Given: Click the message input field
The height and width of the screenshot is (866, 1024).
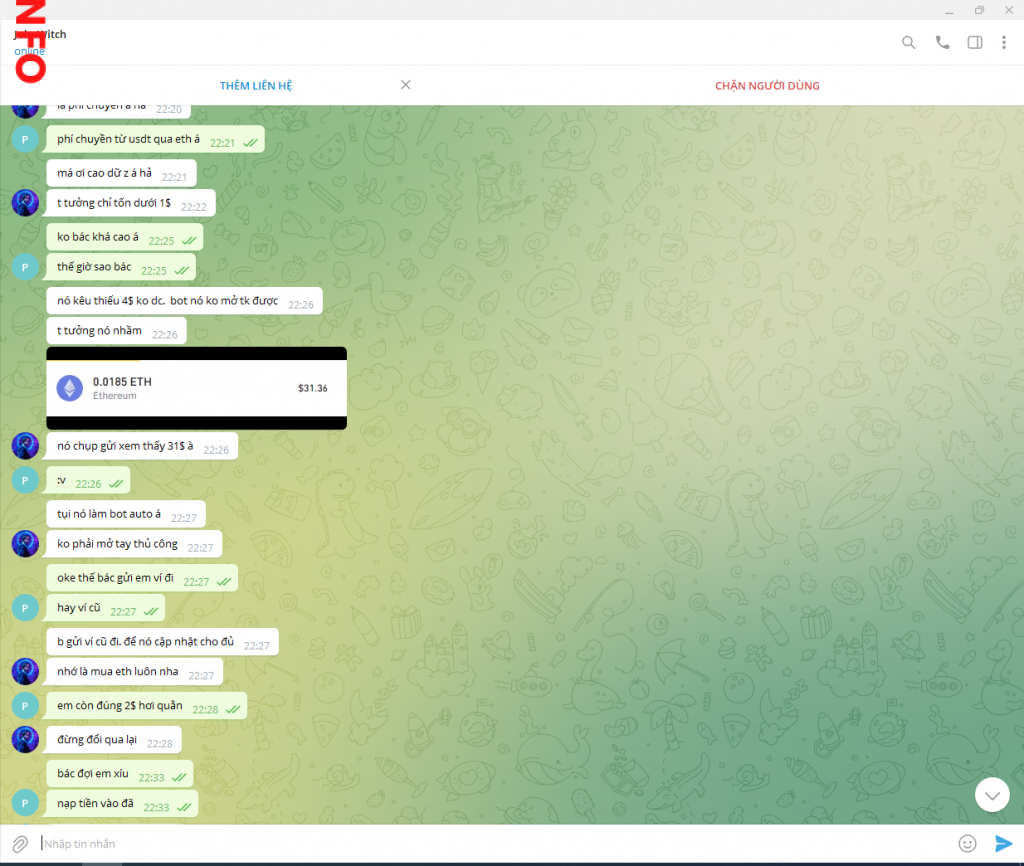Looking at the screenshot, I should 490,844.
